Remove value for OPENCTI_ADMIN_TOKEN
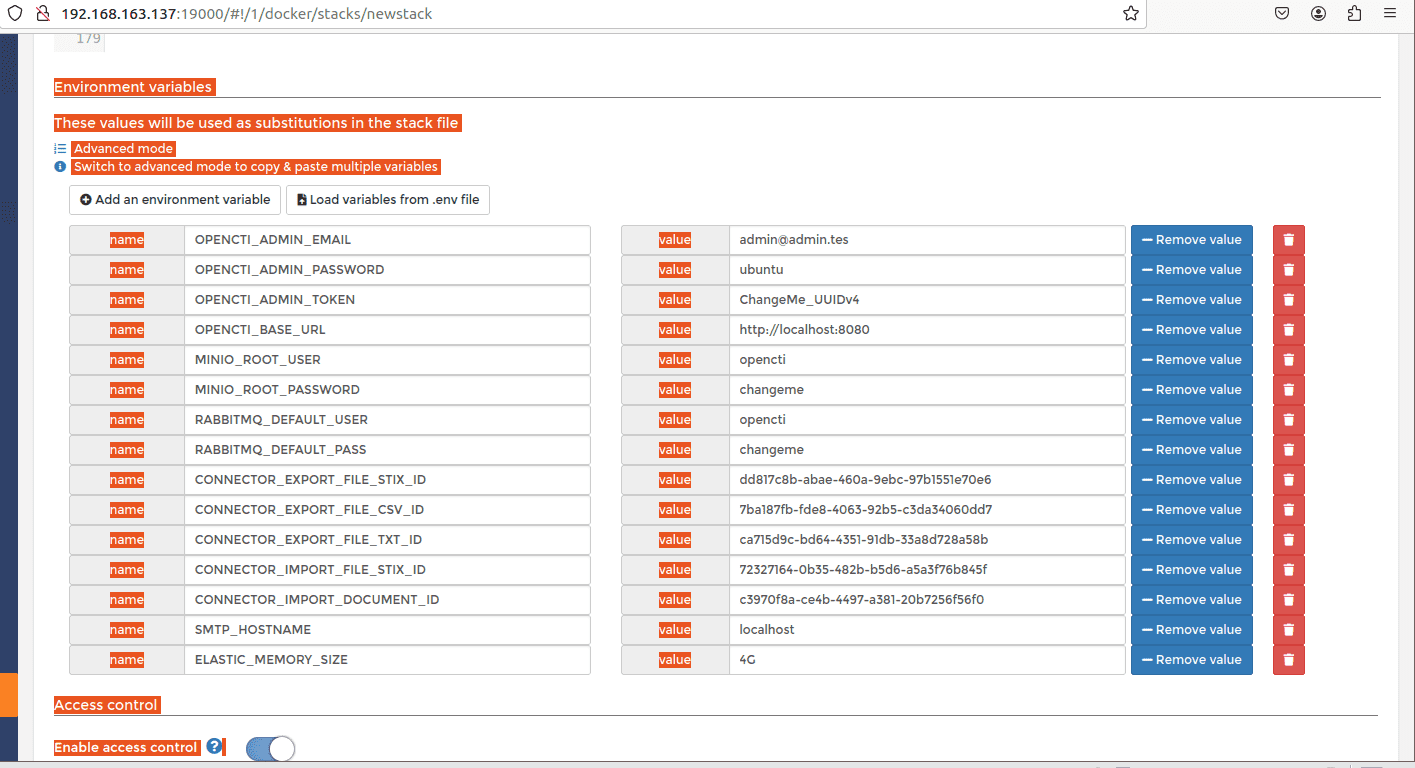The image size is (1415, 768). click(1192, 300)
